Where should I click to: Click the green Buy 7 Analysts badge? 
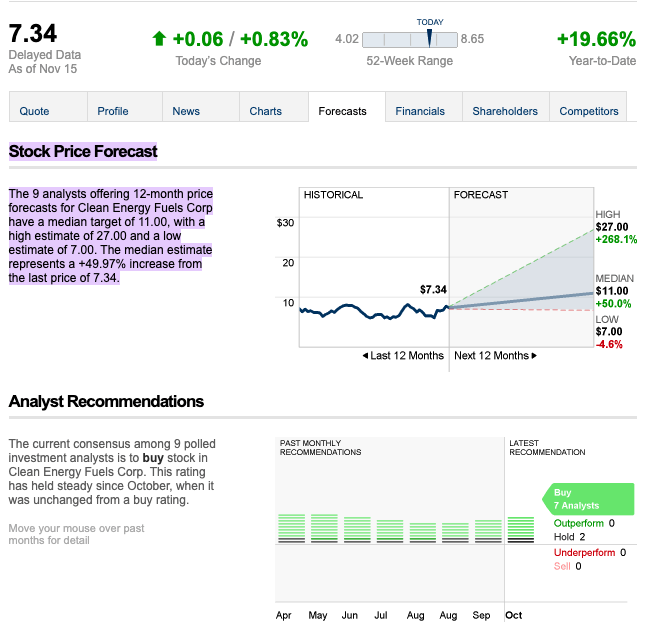(588, 499)
